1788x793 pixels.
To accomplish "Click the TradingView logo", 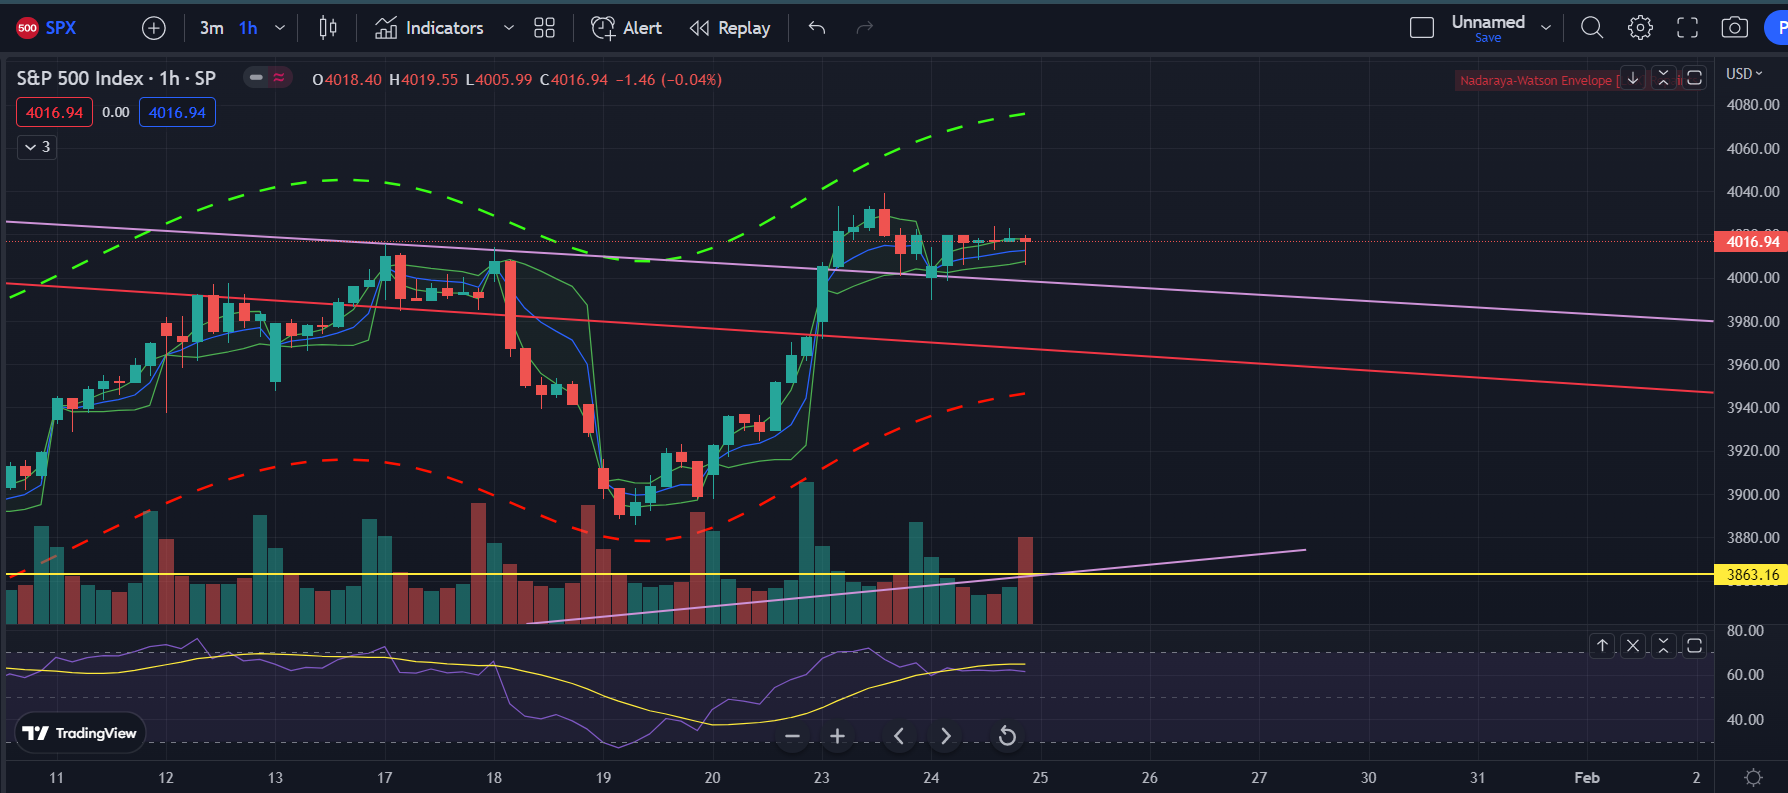I will (x=79, y=733).
